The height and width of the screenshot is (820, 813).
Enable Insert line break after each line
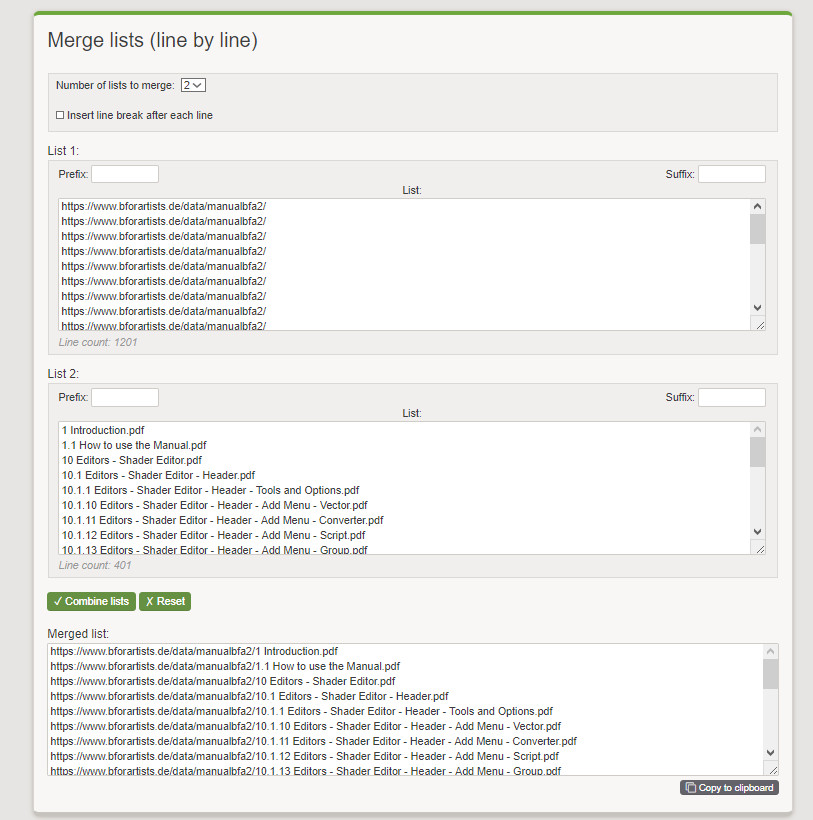(x=60, y=116)
